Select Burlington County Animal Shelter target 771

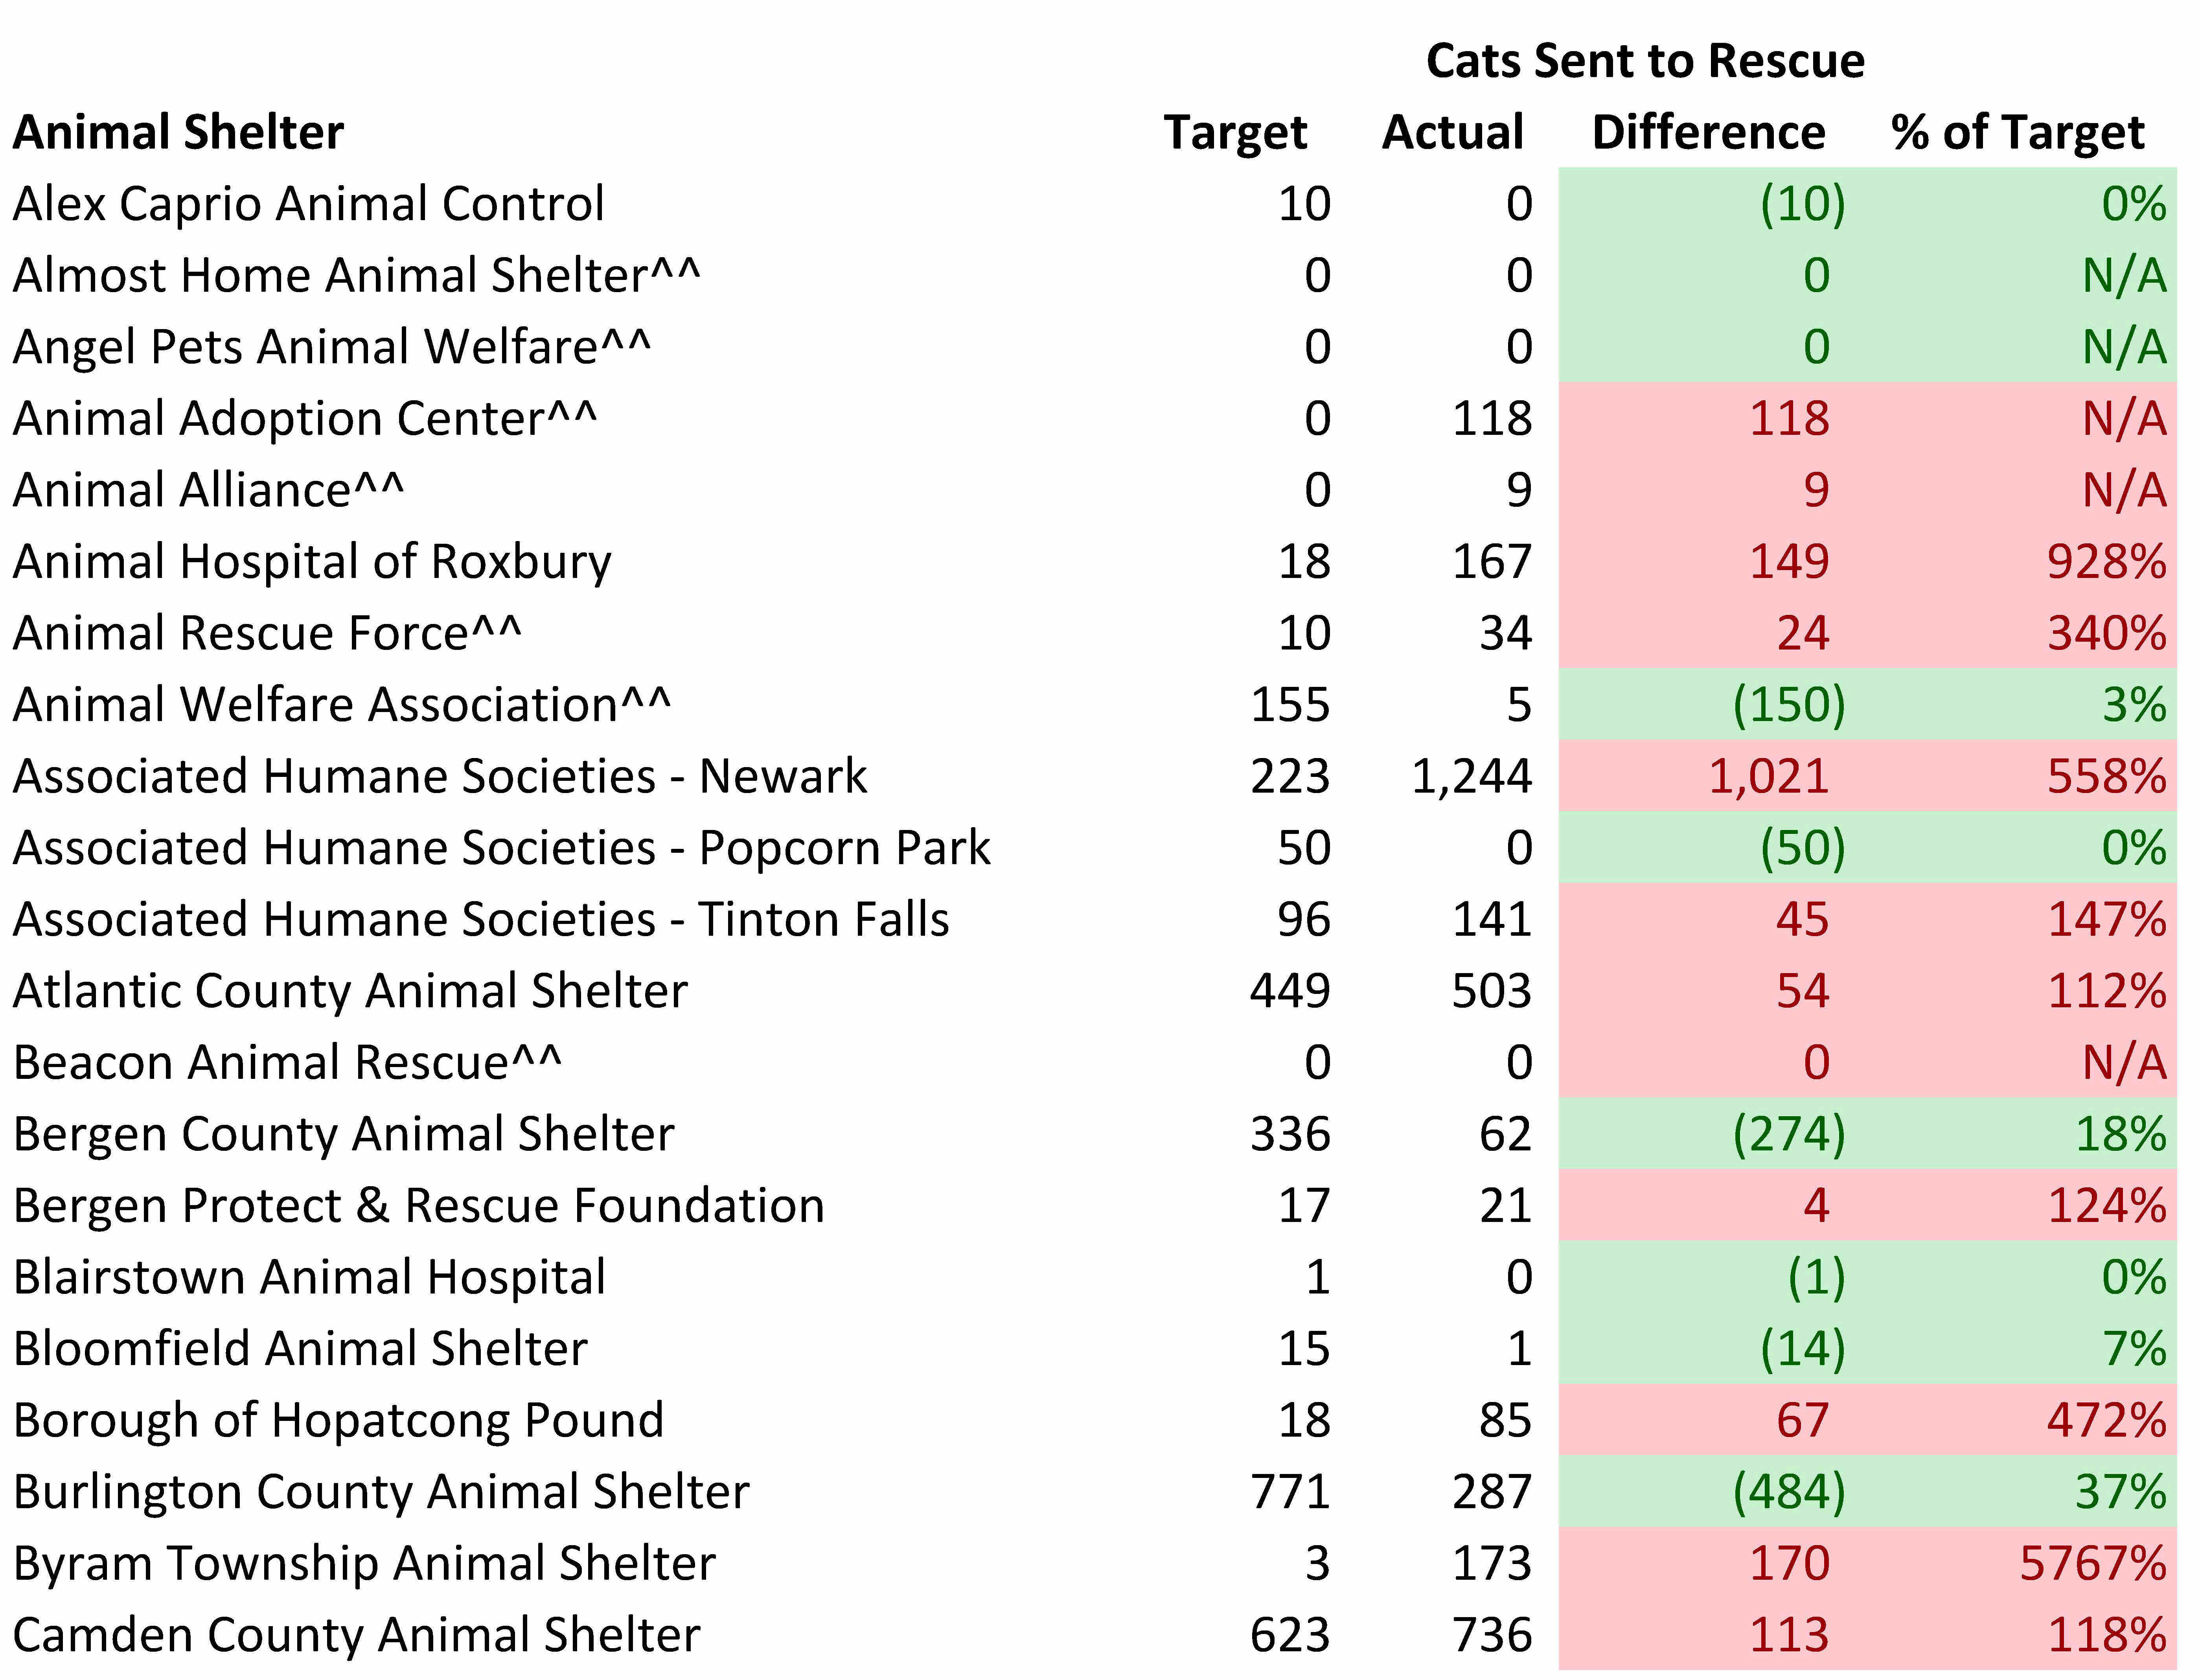pyautogui.click(x=1290, y=1492)
